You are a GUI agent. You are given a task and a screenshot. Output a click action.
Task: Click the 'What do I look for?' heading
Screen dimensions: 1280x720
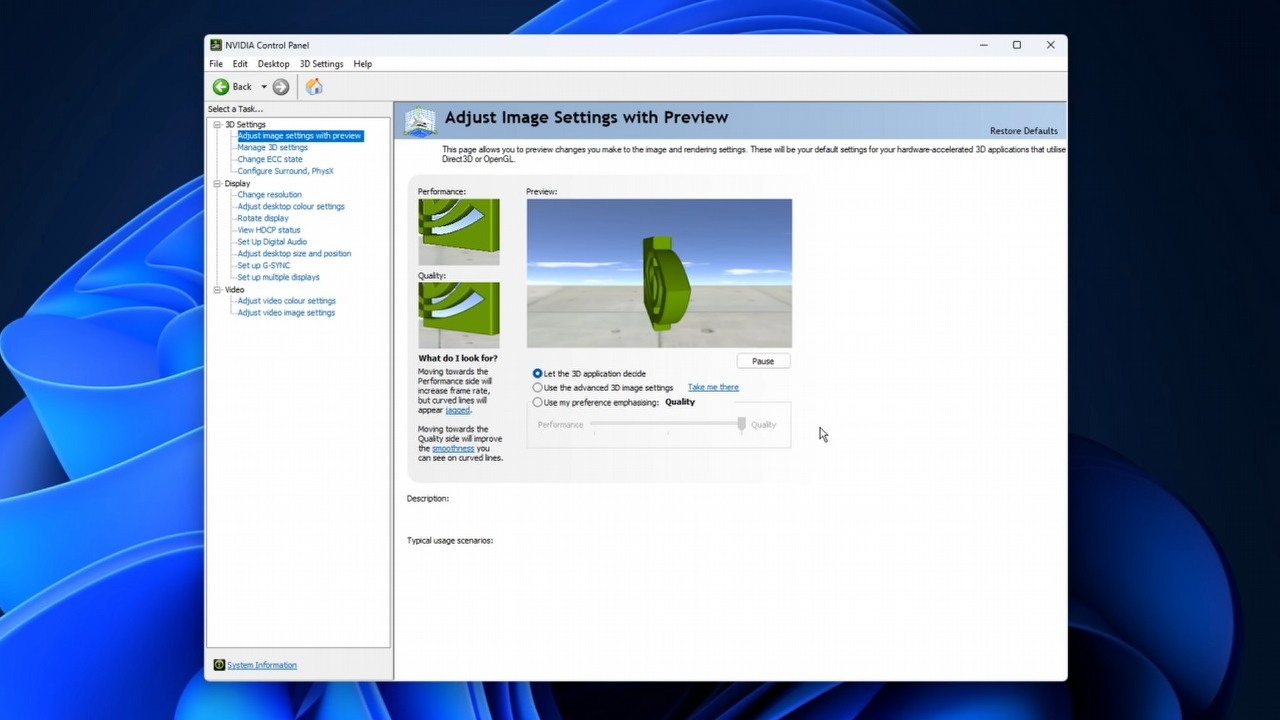(457, 358)
